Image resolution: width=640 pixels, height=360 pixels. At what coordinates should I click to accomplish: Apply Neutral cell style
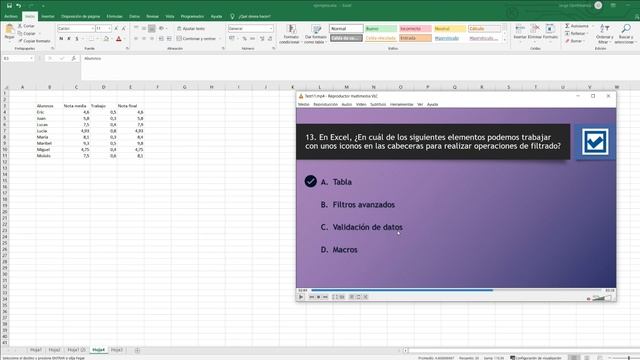click(450, 29)
